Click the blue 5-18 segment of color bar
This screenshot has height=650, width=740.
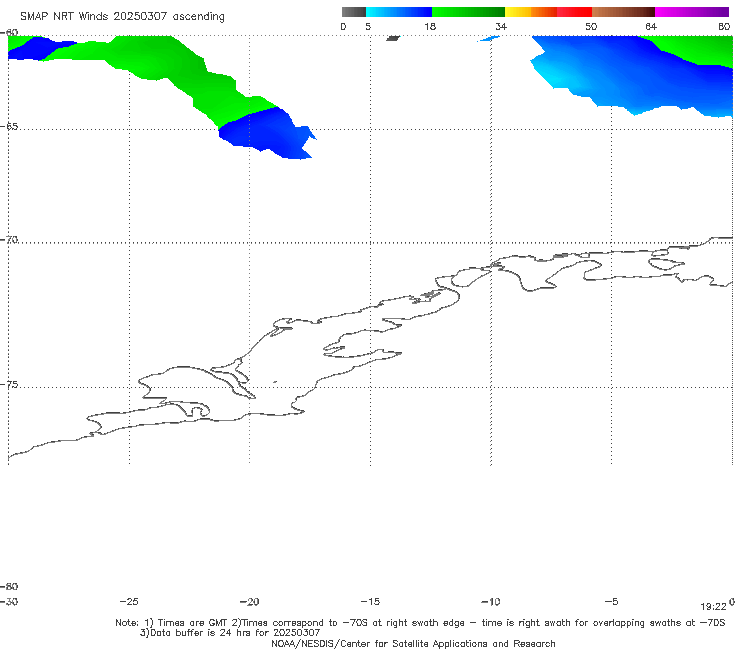(x=399, y=12)
